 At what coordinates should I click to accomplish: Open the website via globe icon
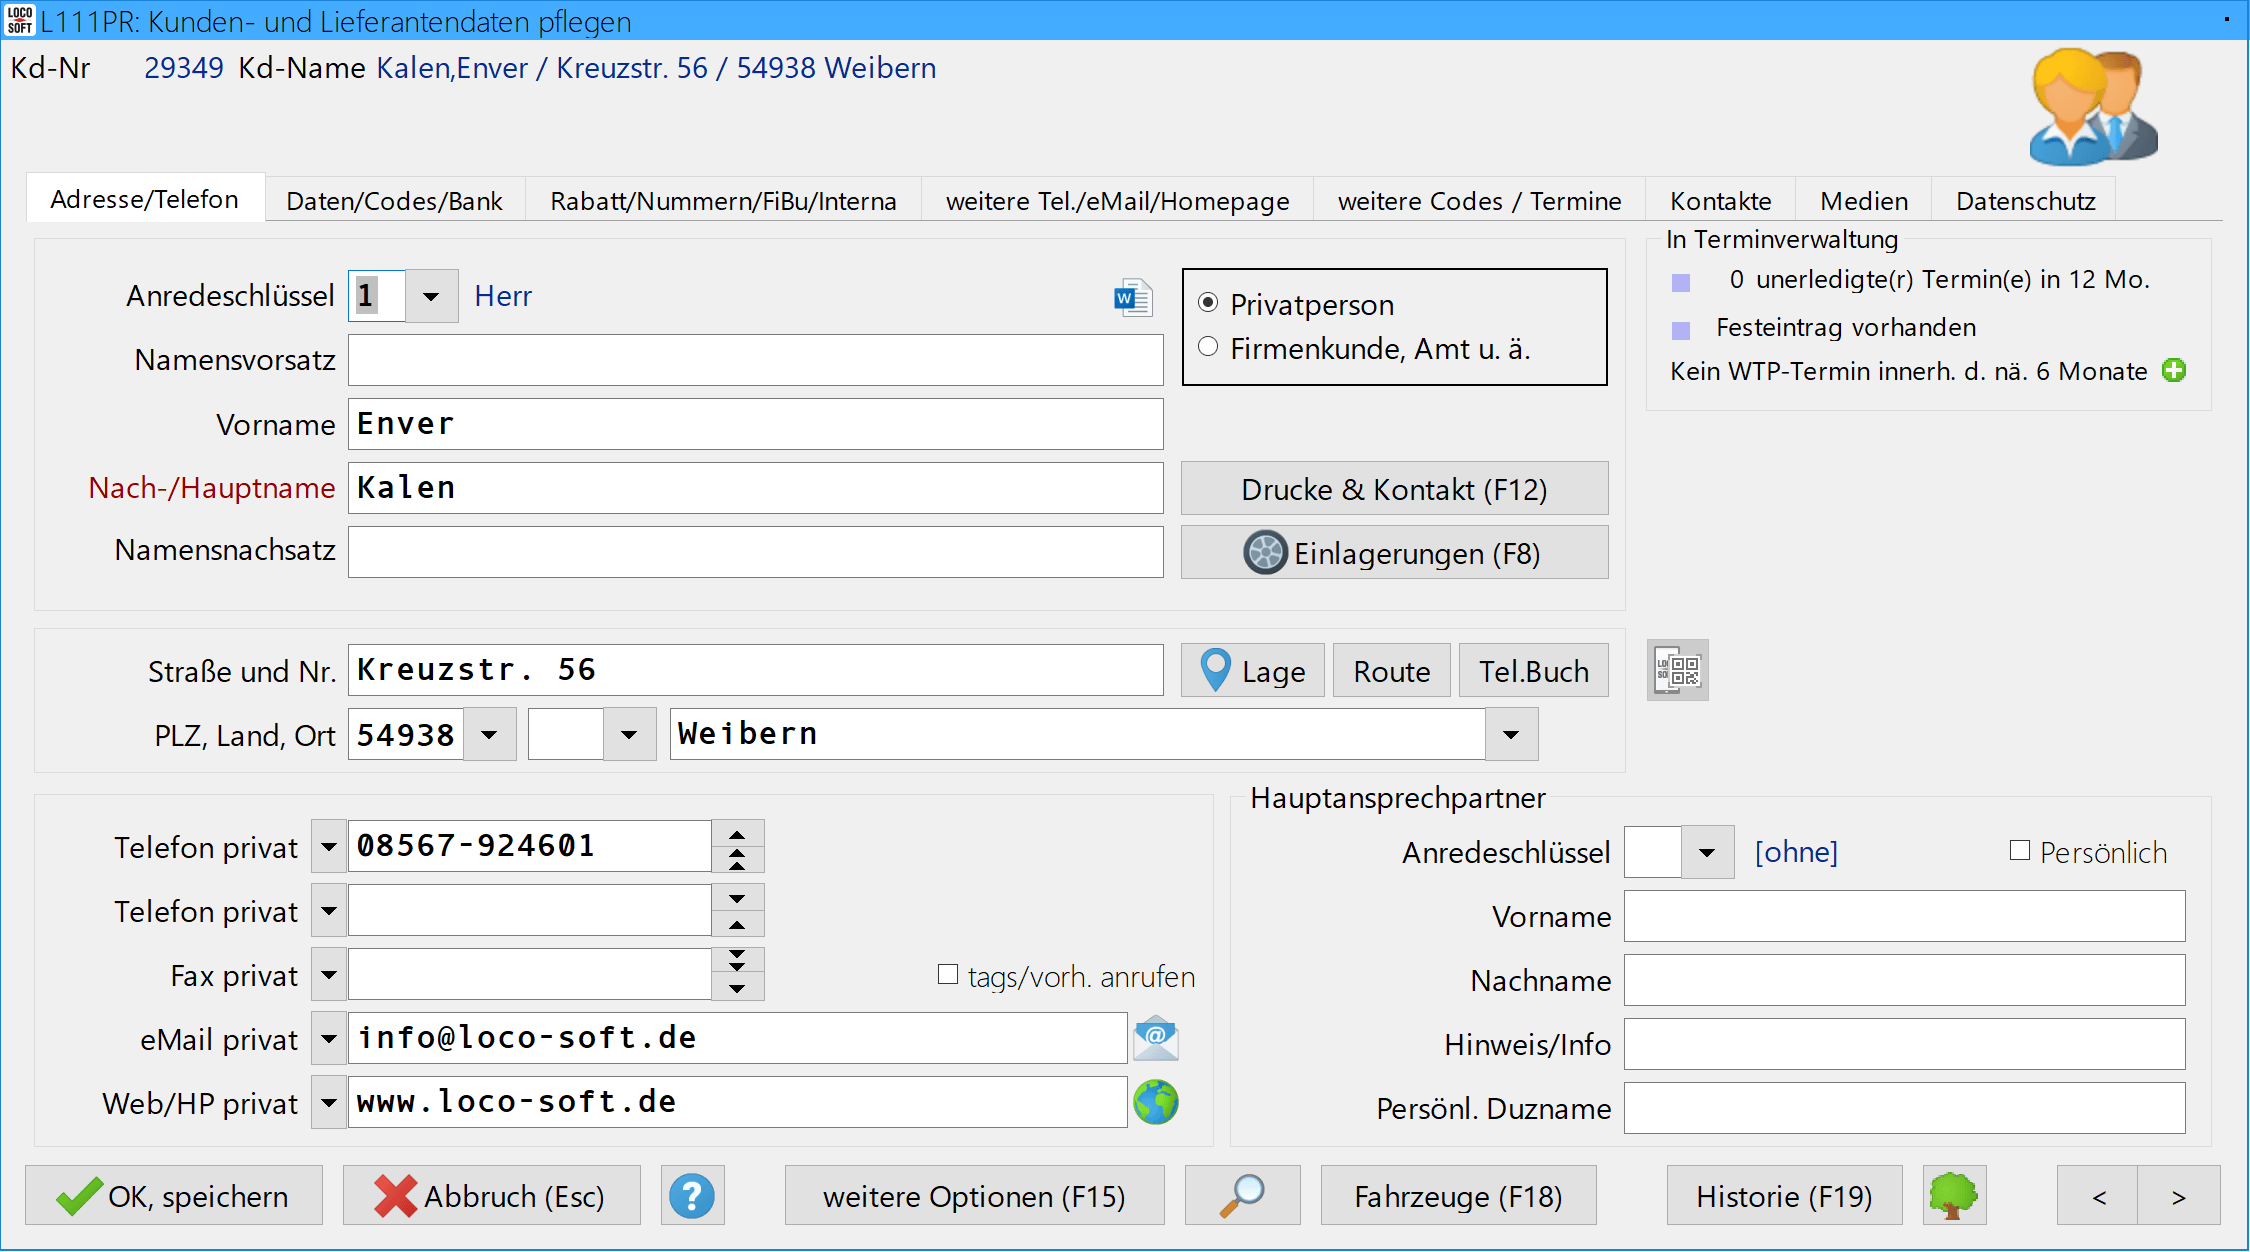(1155, 1102)
